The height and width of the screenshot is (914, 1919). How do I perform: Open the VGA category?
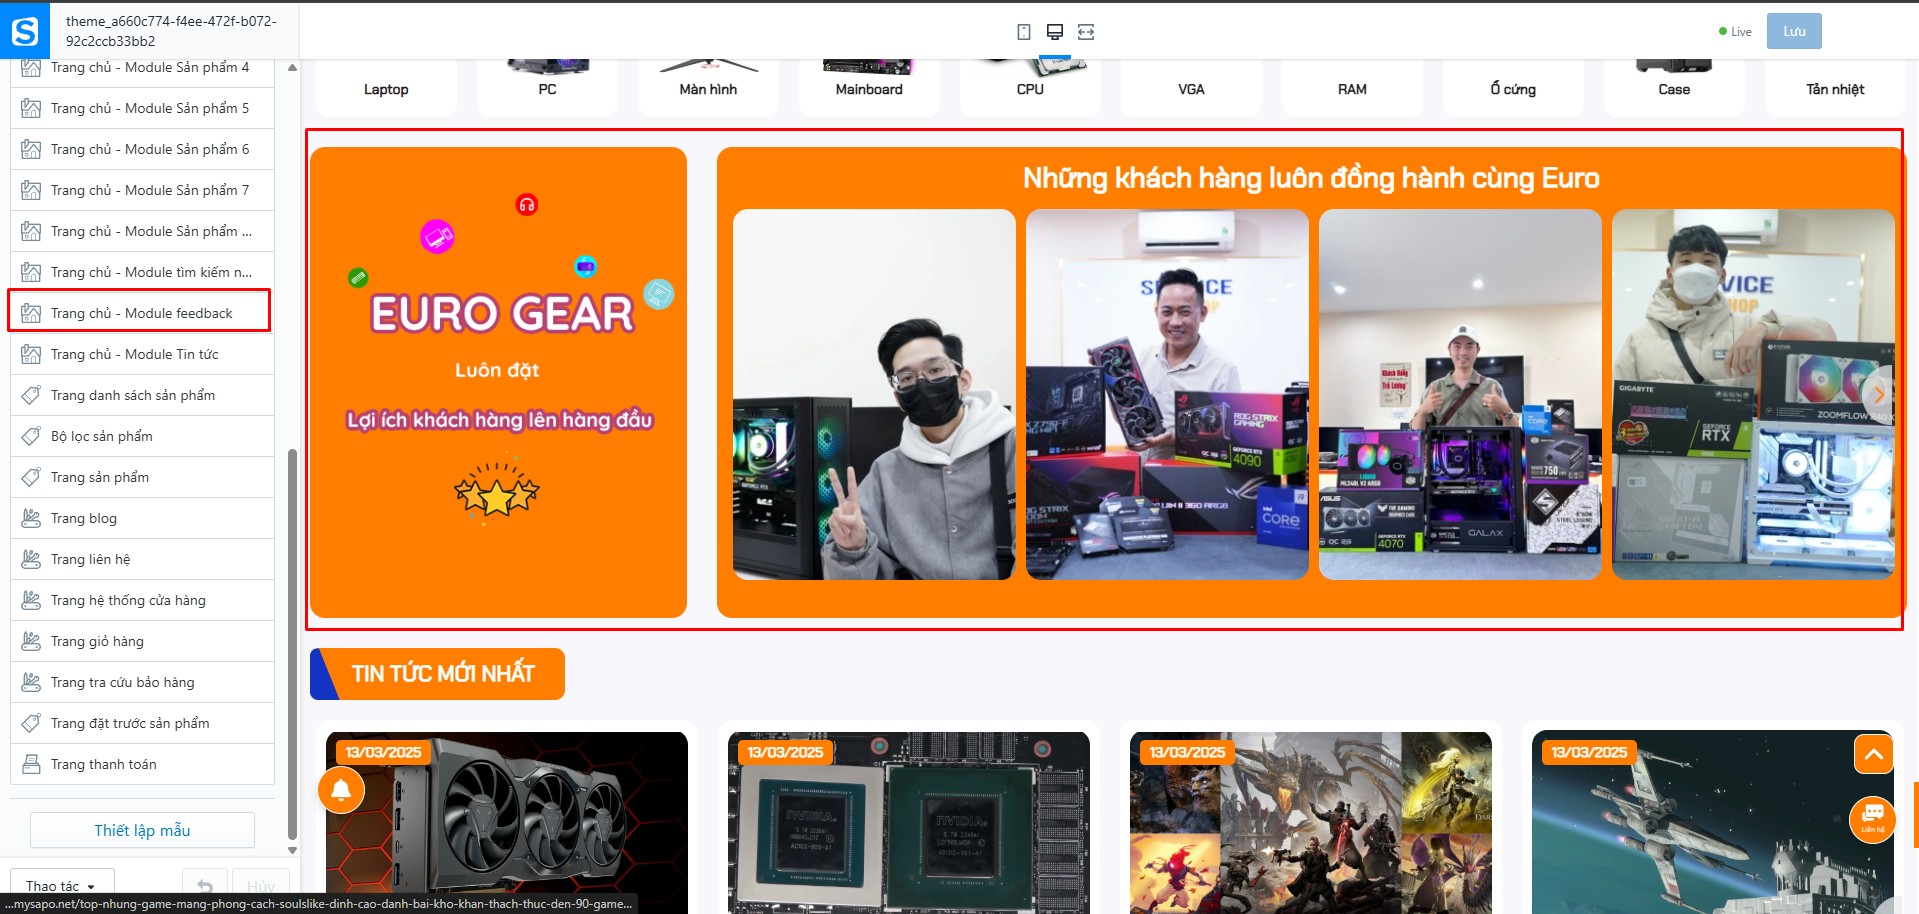pos(1191,88)
